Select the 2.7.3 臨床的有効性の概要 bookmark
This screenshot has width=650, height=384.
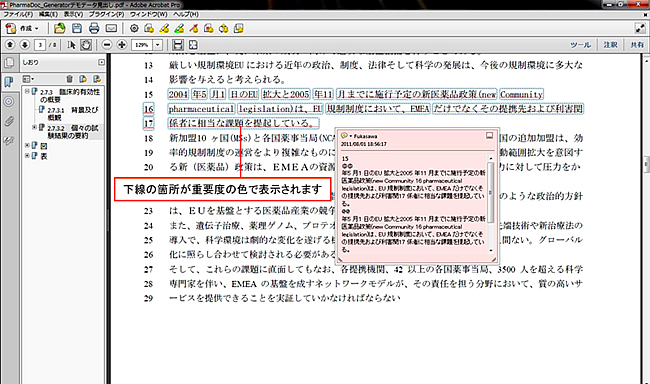[70, 95]
